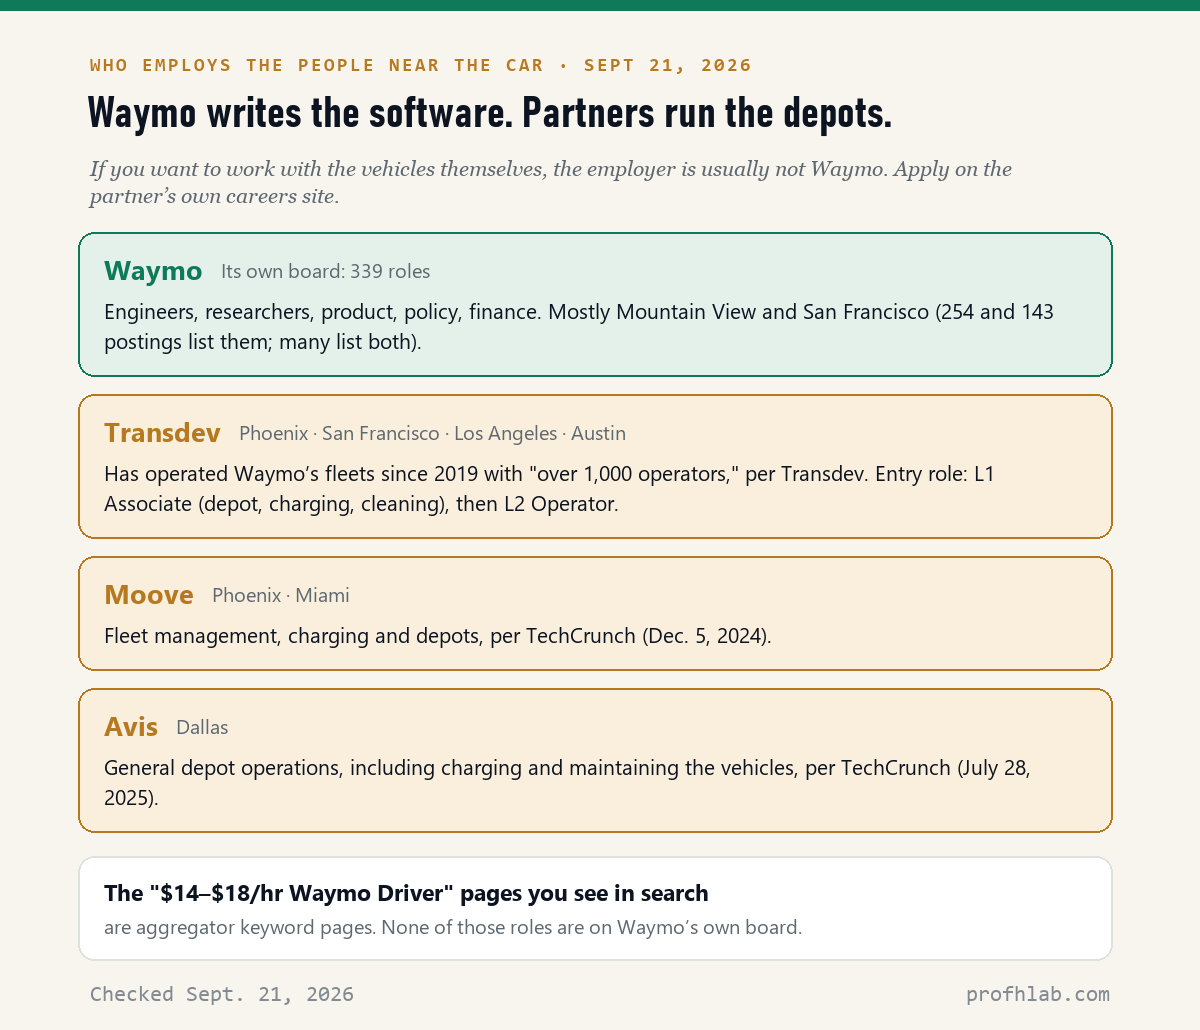Click 'are aggregator keyword pages' note text
Image resolution: width=1200 pixels, height=1030 pixels.
(x=453, y=927)
